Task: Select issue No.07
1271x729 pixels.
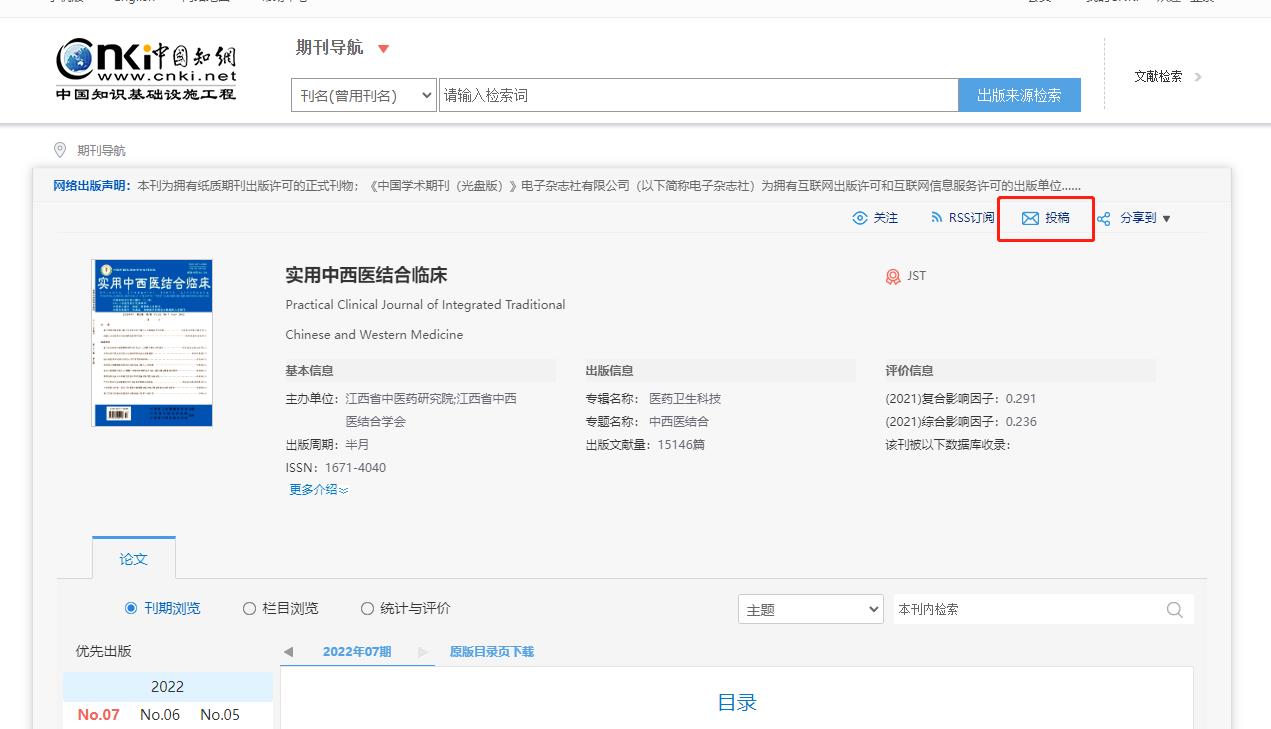Action: [98, 714]
